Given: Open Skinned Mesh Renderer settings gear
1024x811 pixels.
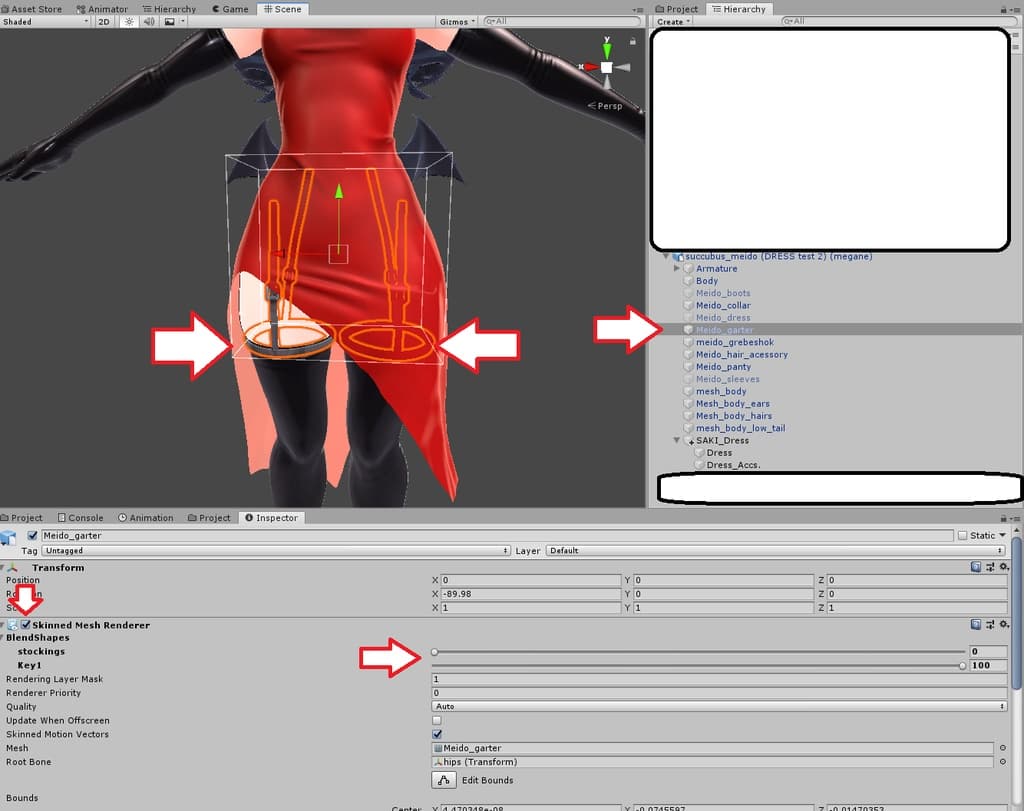Looking at the screenshot, I should pos(1004,624).
